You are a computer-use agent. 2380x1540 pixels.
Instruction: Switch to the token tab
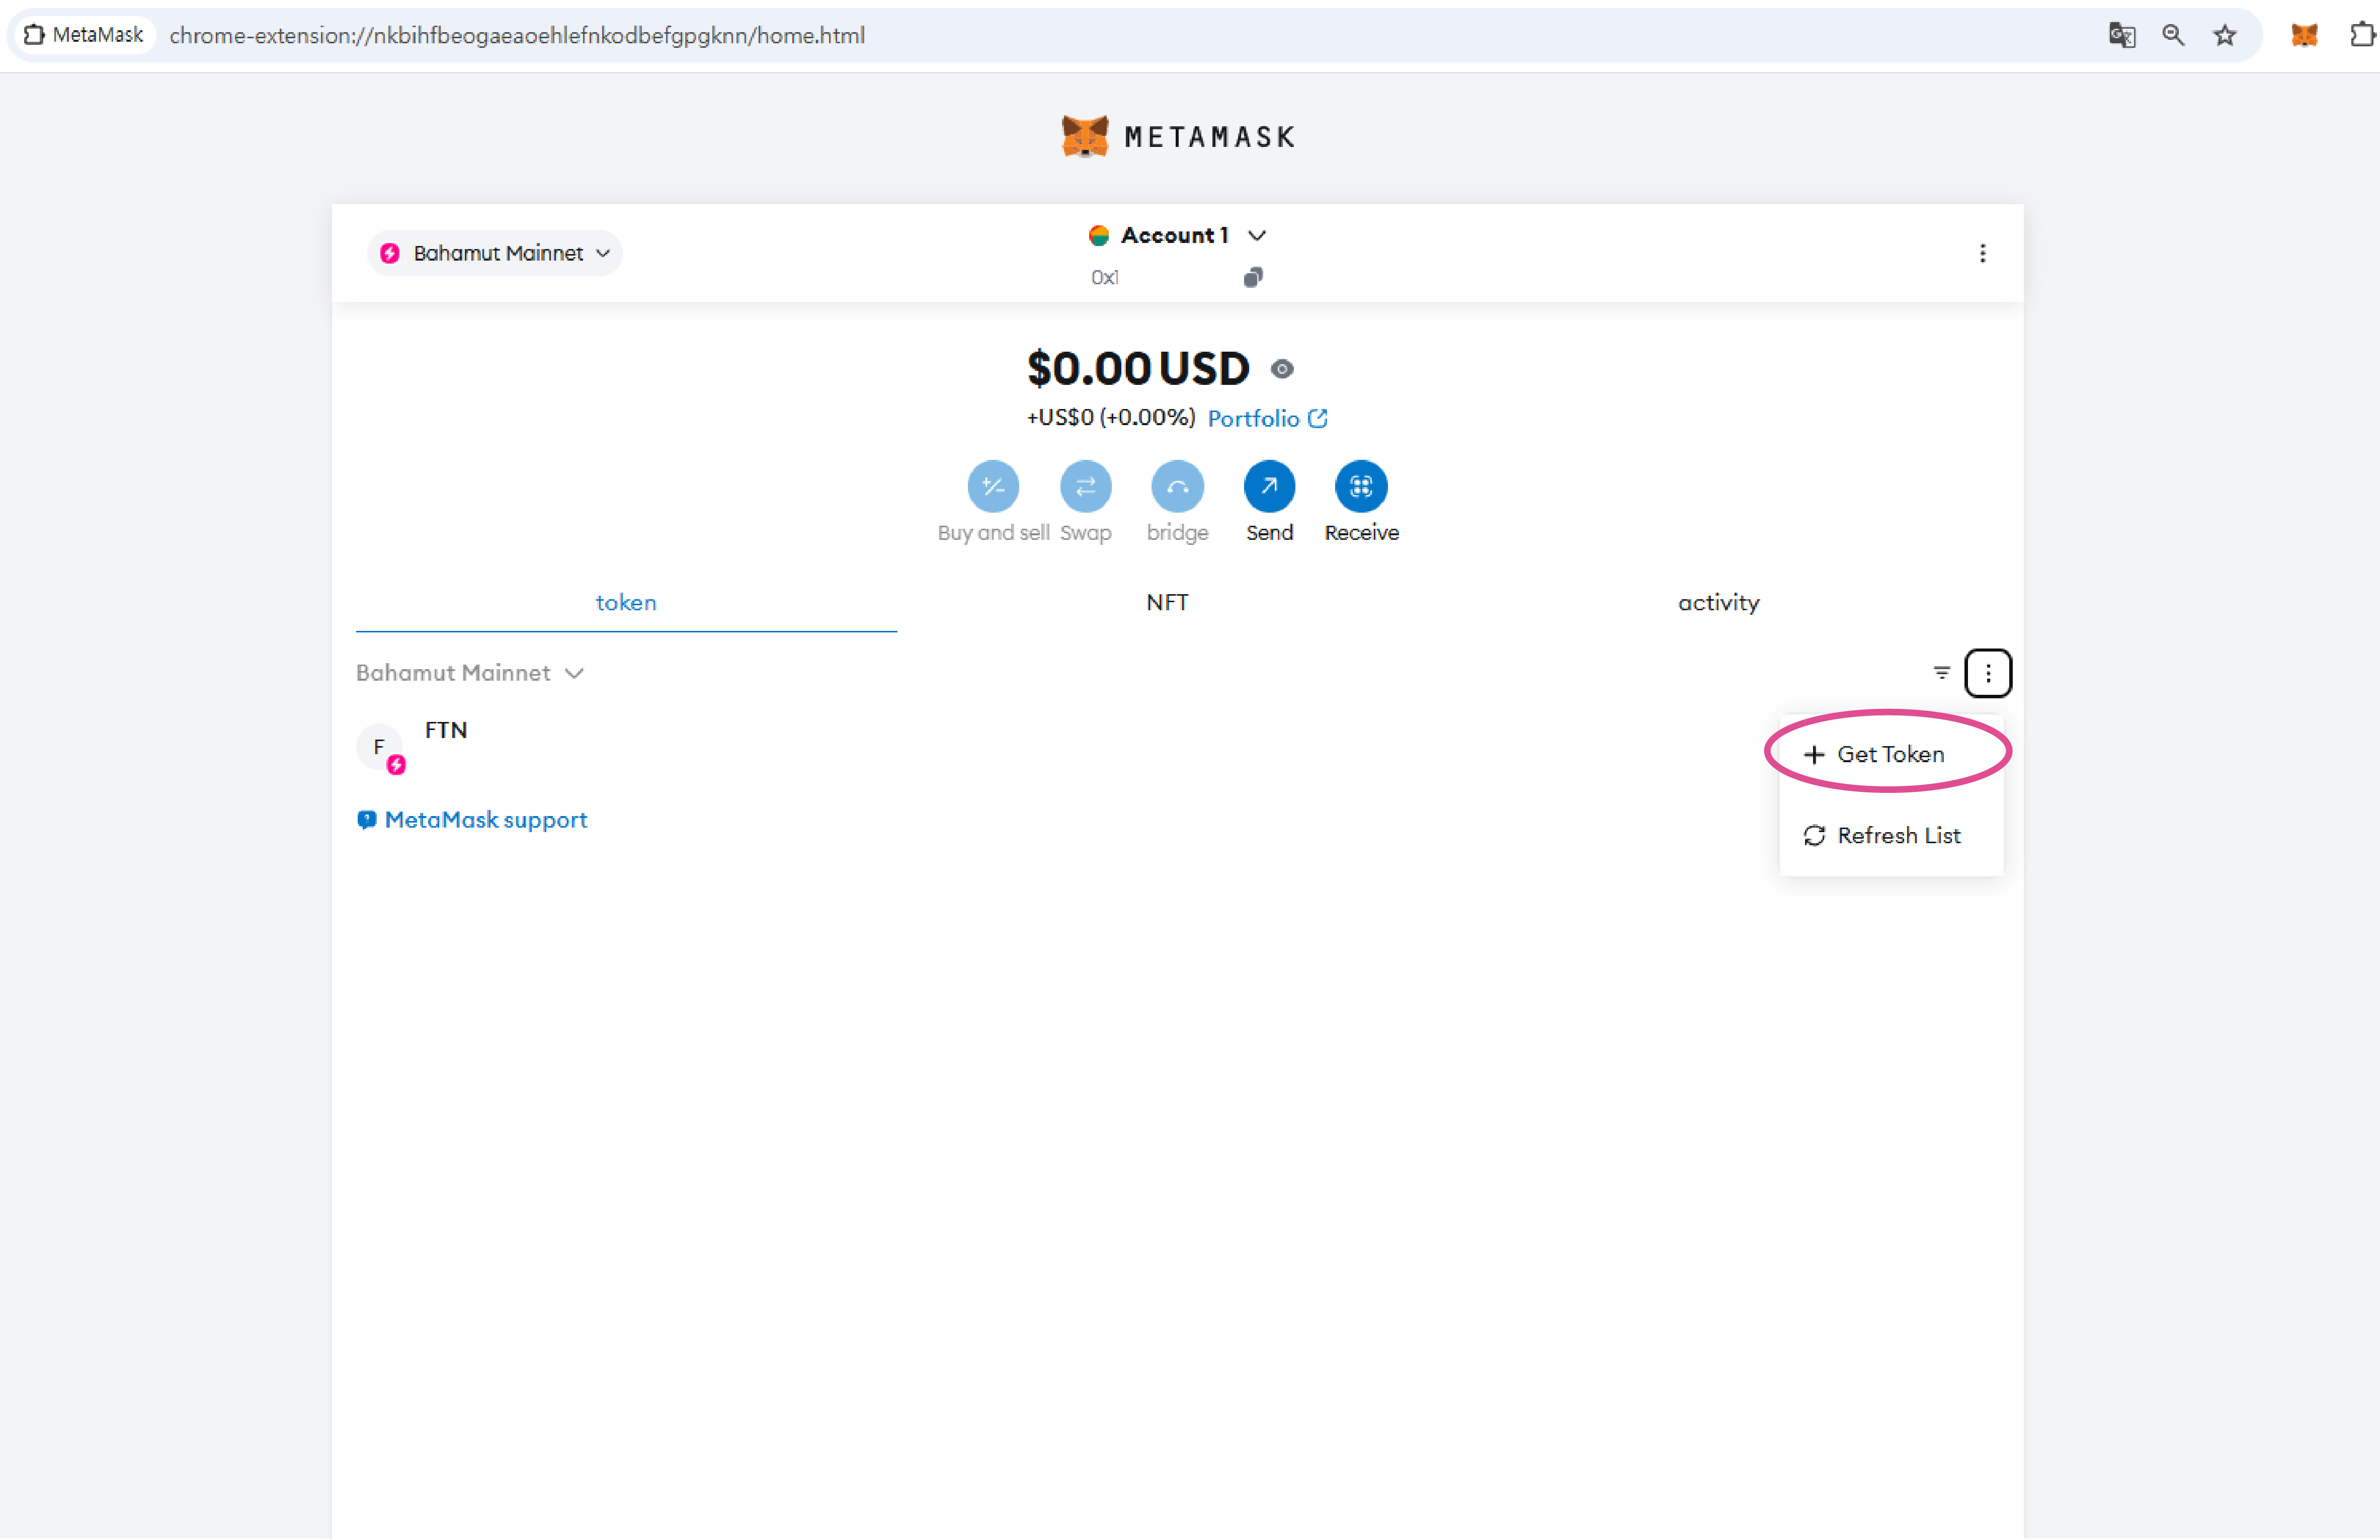coord(626,602)
